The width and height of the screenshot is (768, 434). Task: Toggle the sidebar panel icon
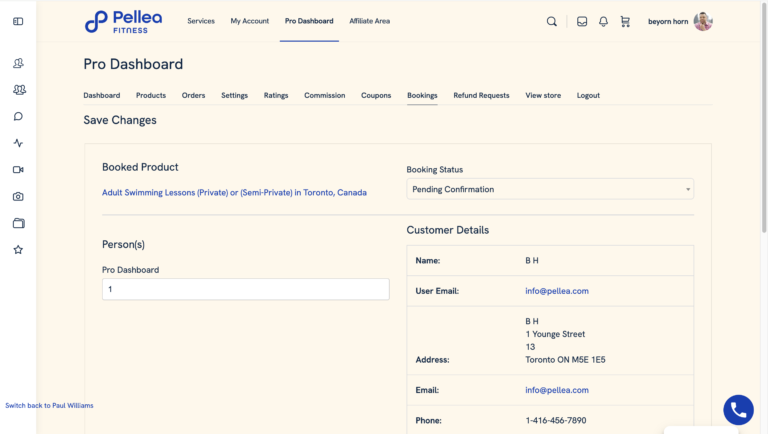[x=18, y=22]
